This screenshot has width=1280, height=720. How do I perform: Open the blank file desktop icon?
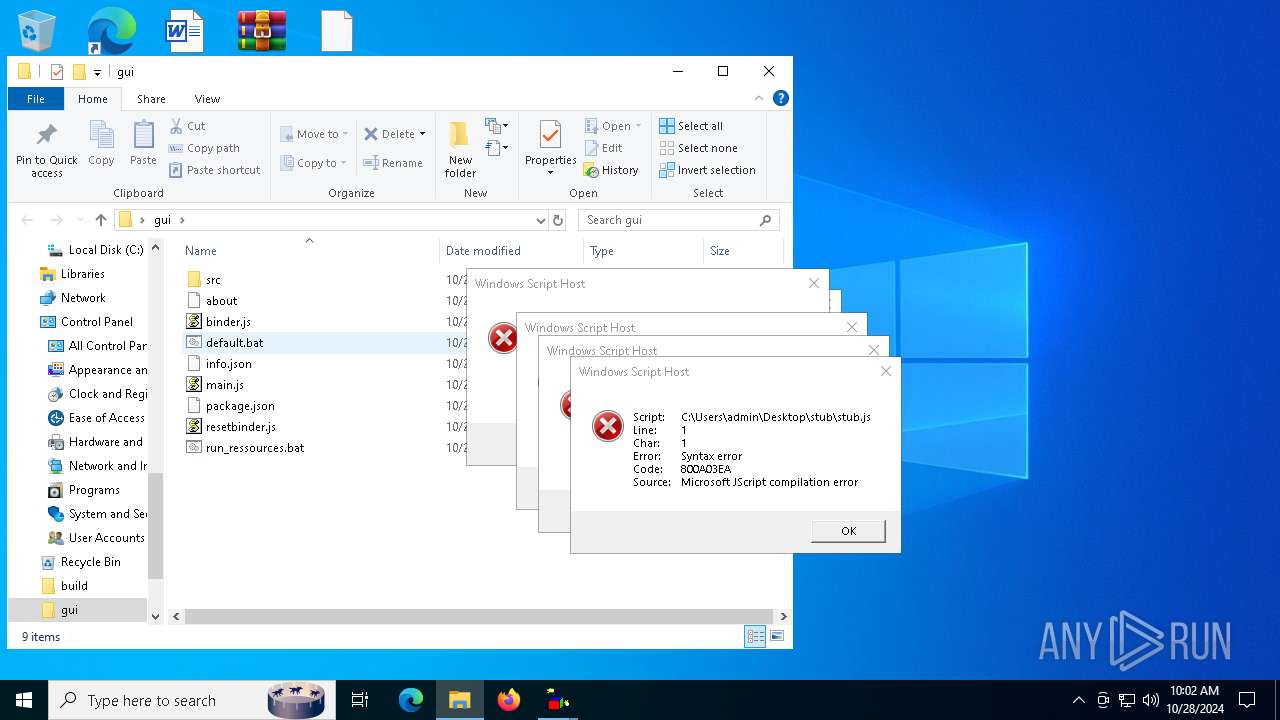coord(337,30)
